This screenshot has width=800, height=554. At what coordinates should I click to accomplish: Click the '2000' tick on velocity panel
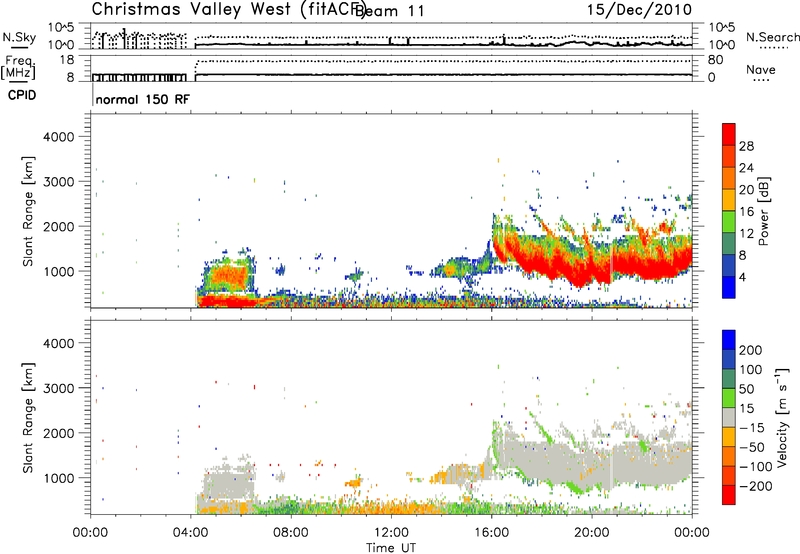(58, 433)
